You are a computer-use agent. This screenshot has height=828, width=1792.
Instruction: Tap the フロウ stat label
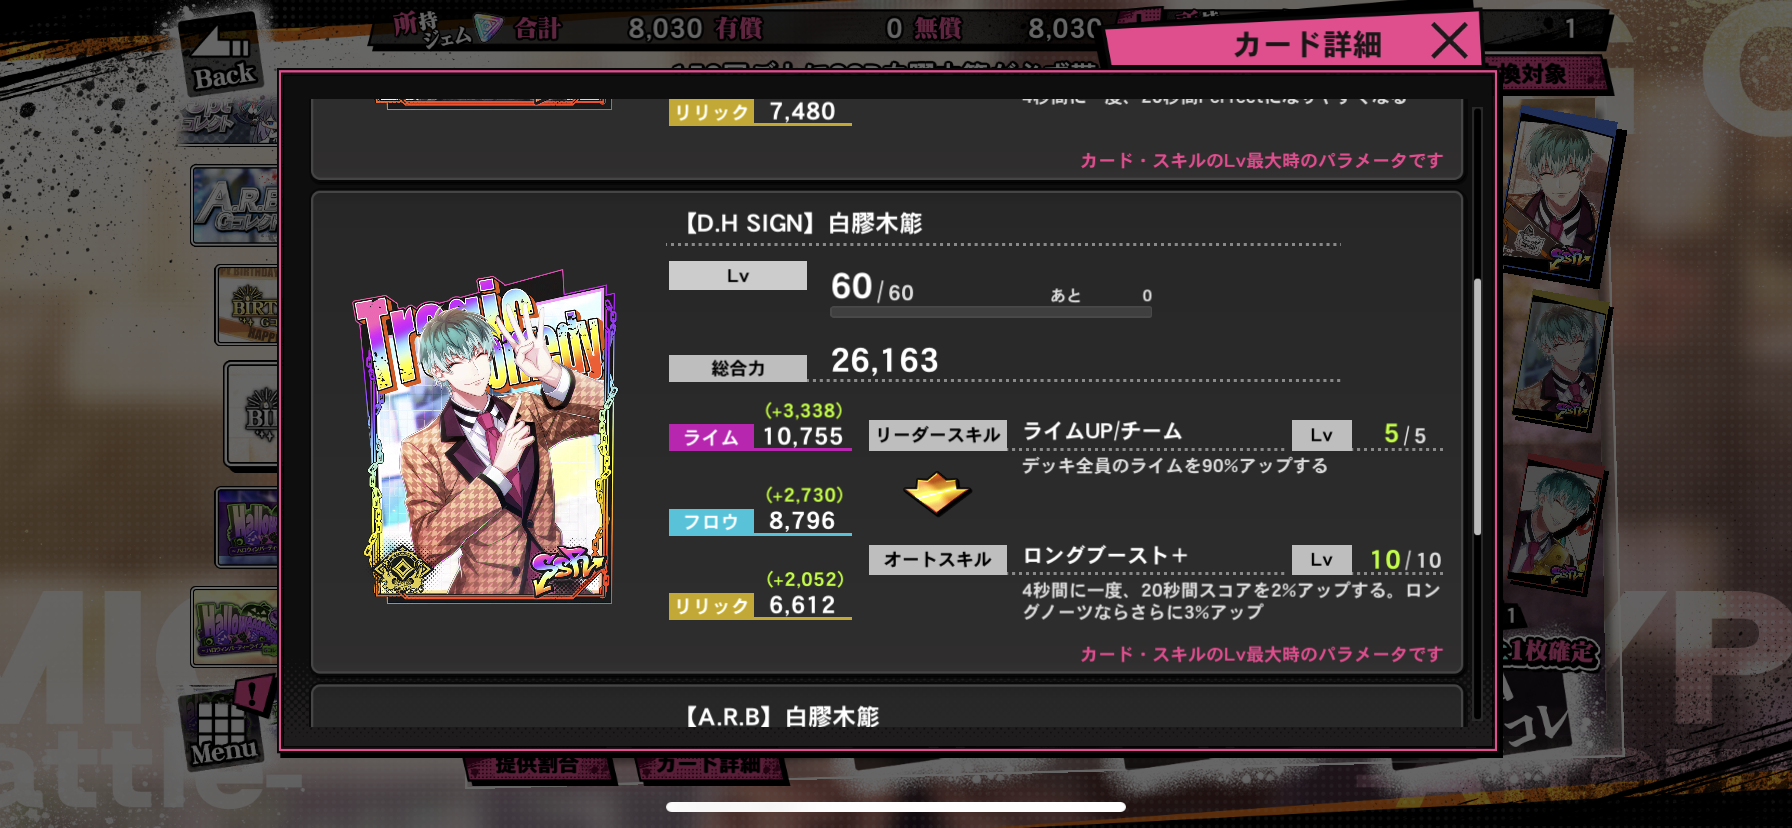(x=711, y=521)
